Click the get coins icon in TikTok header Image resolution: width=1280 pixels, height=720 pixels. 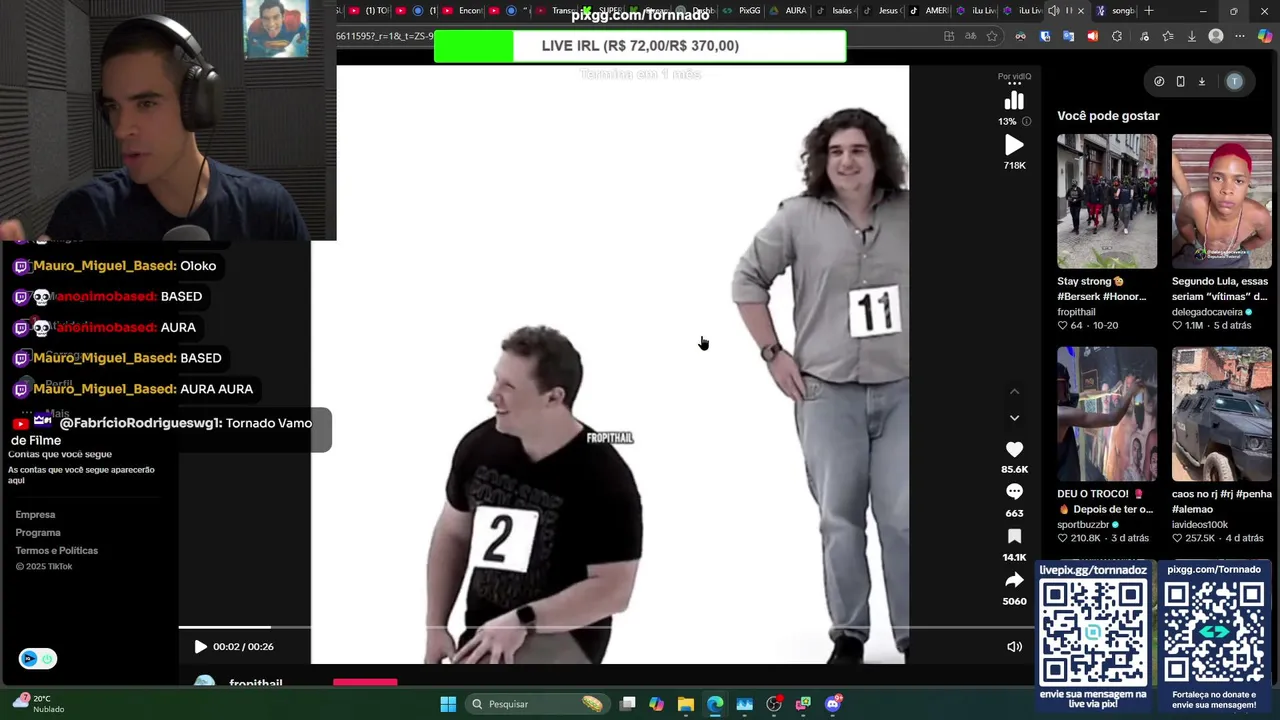click(1159, 82)
